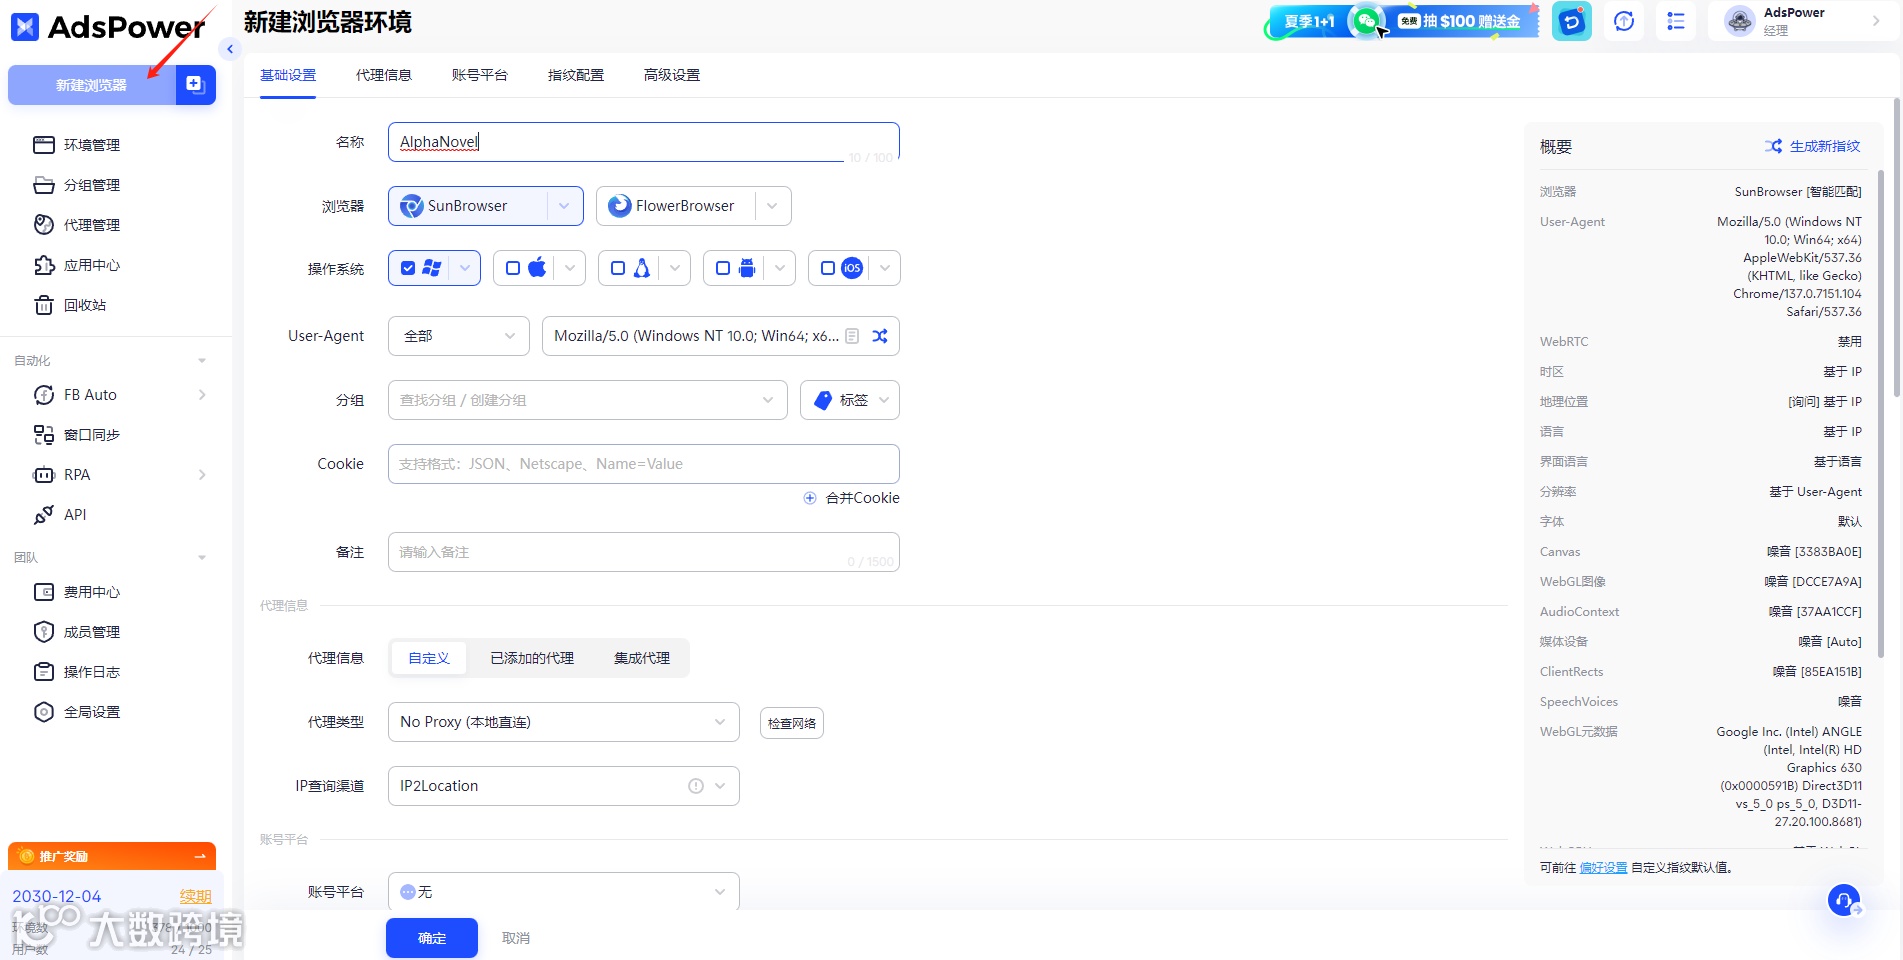
Task: Open the AdsPower account avatar menu
Action: tap(1740, 21)
